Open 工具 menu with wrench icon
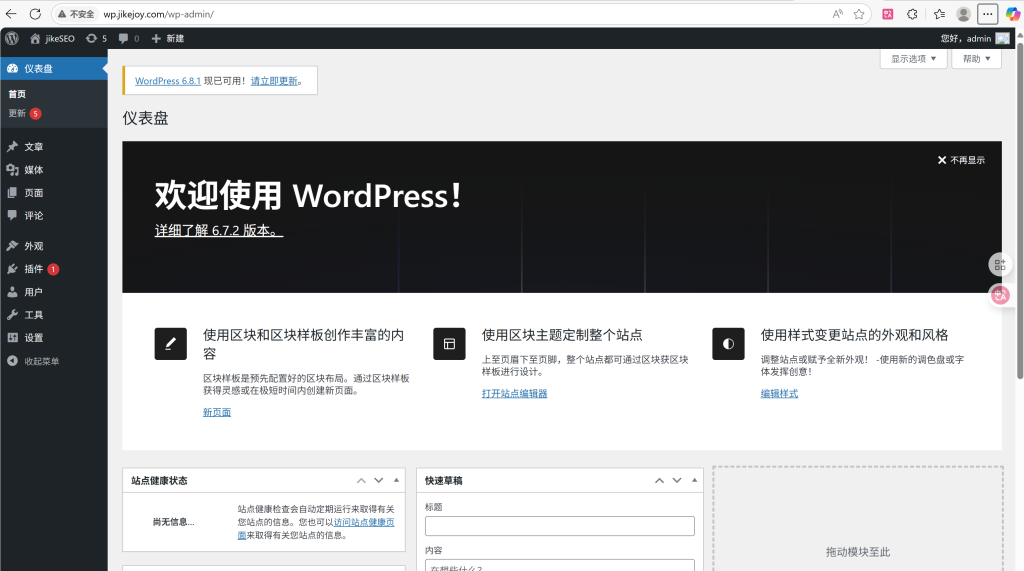The height and width of the screenshot is (571, 1024). pyautogui.click(x=54, y=315)
